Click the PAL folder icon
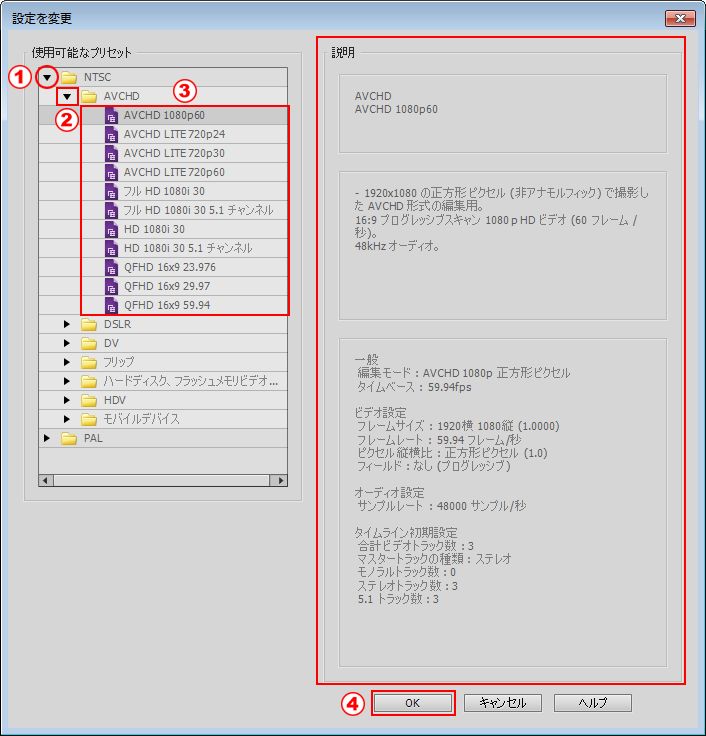 click(x=69, y=438)
